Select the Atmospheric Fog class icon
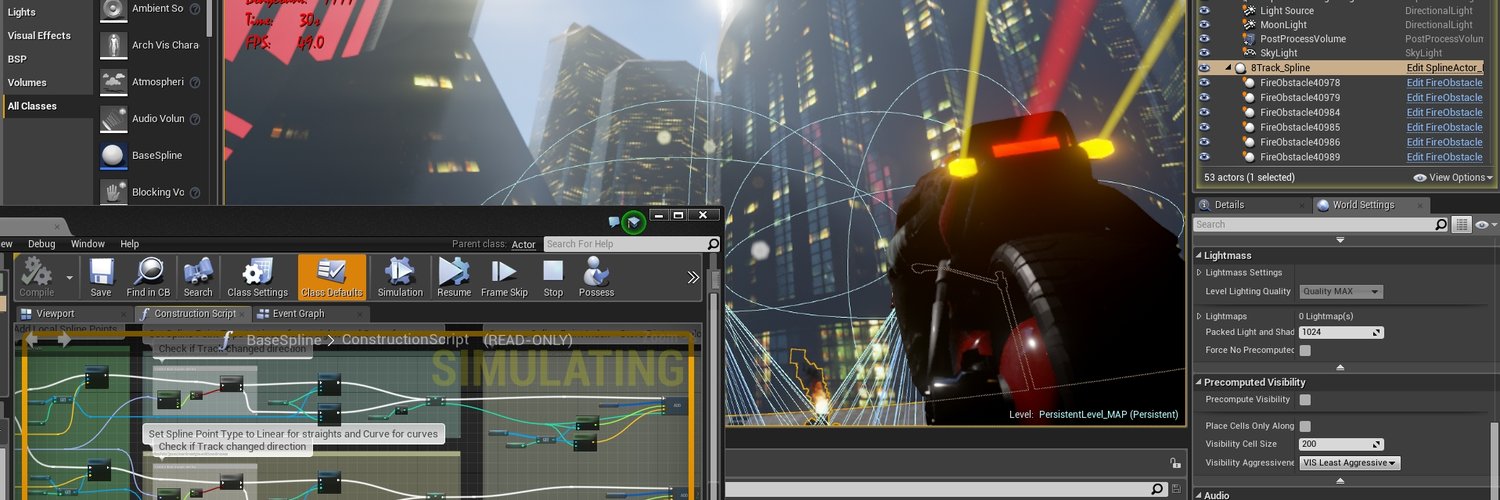1500x500 pixels. [x=114, y=82]
